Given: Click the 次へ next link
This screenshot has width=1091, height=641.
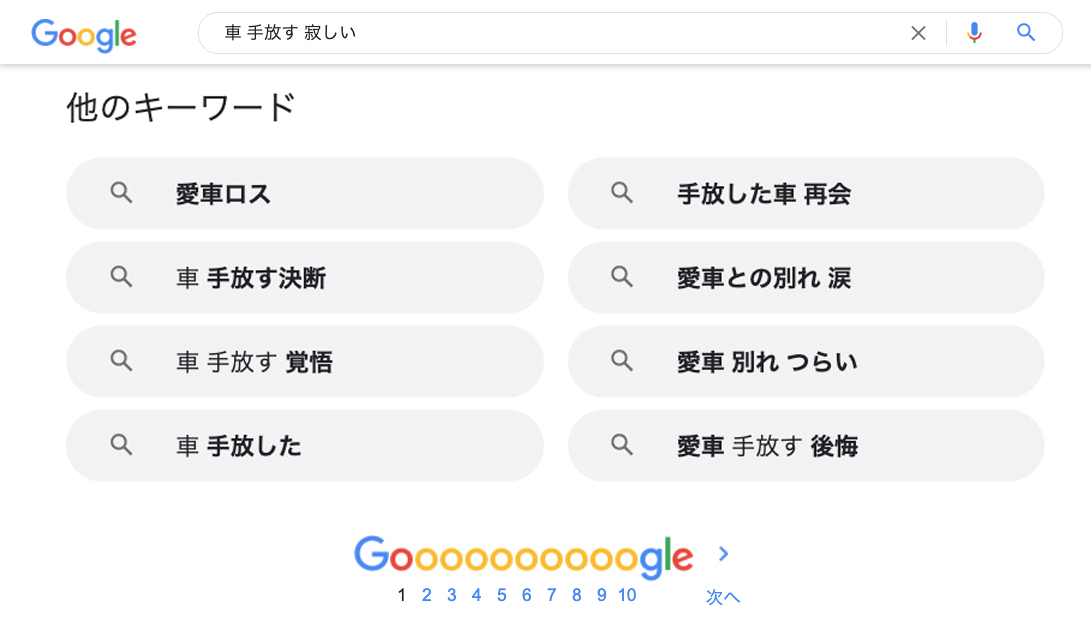Looking at the screenshot, I should point(723,597).
